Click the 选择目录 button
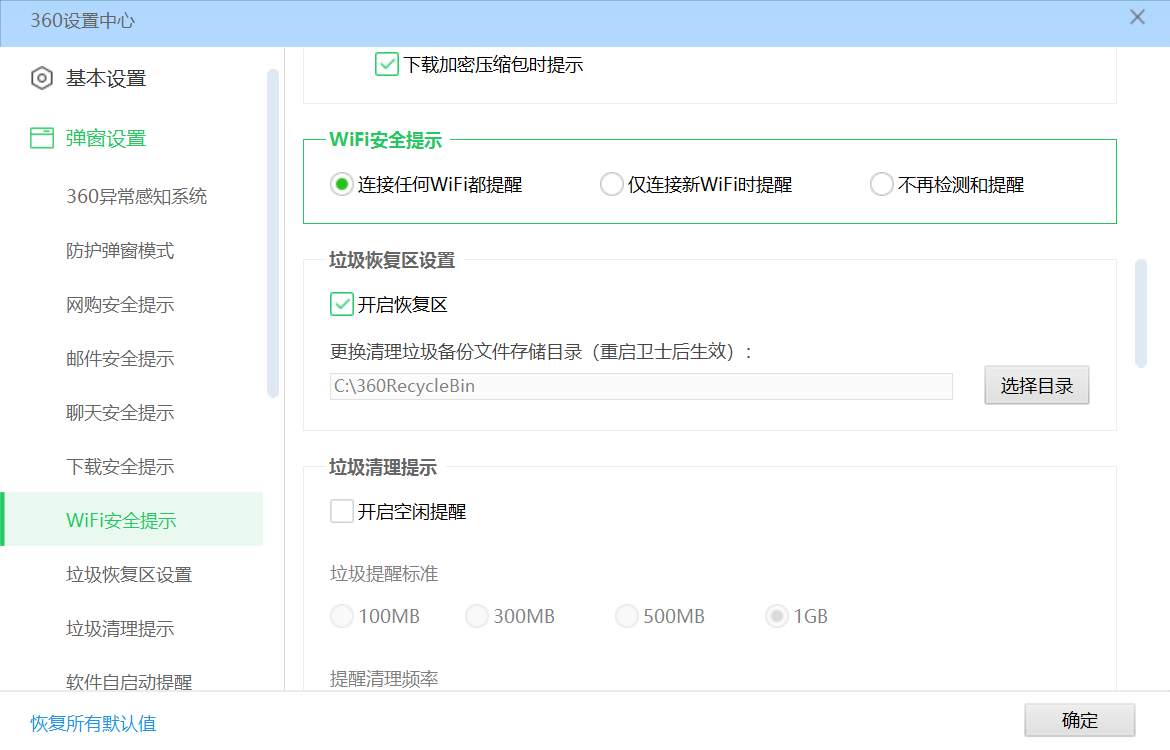Viewport: 1170px width, 750px height. 1036,385
